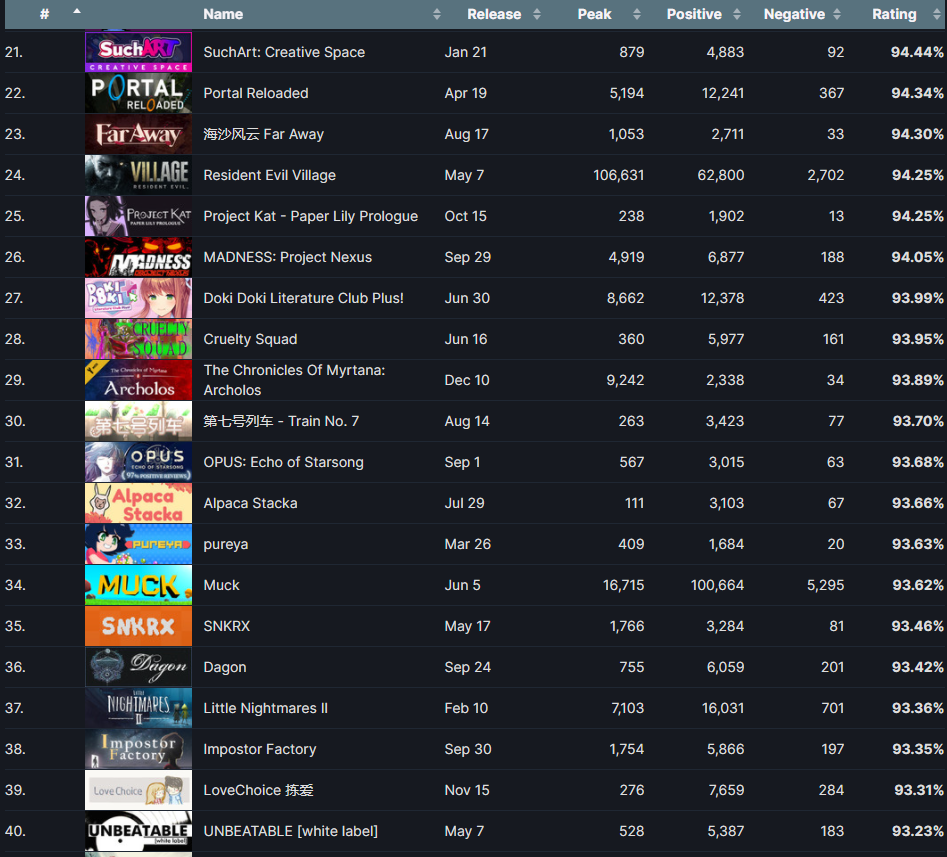
Task: Open Archolos game thumbnail
Action: [138, 380]
